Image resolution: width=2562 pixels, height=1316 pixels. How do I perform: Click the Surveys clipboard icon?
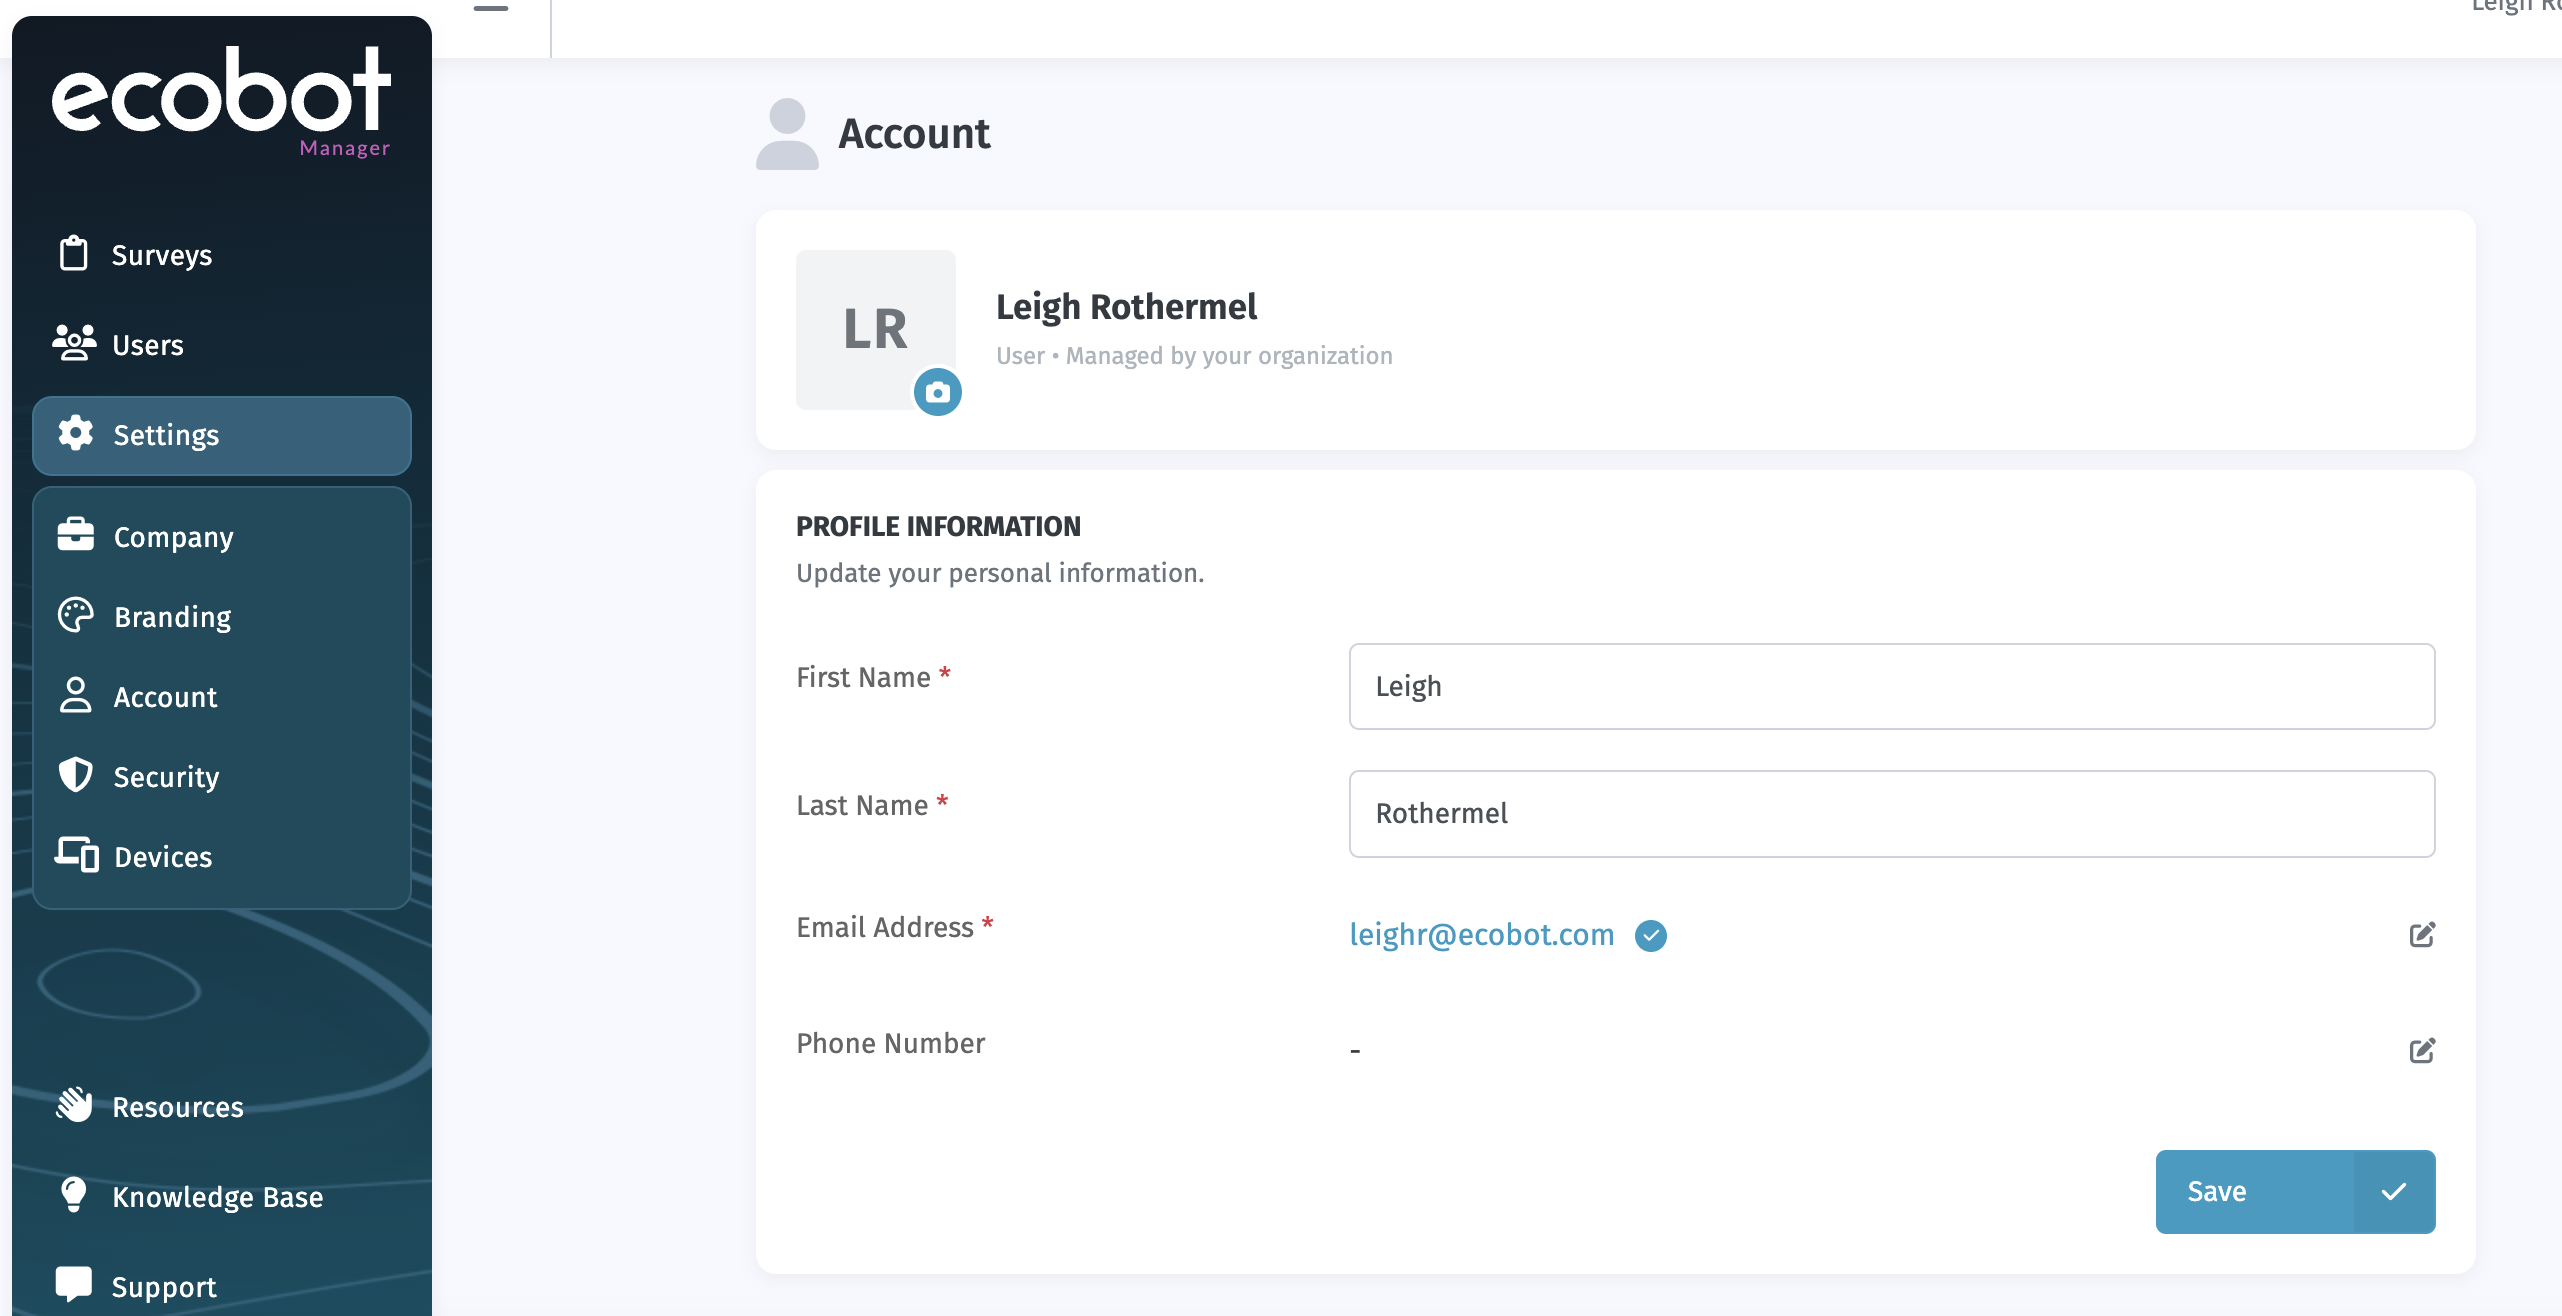tap(73, 254)
